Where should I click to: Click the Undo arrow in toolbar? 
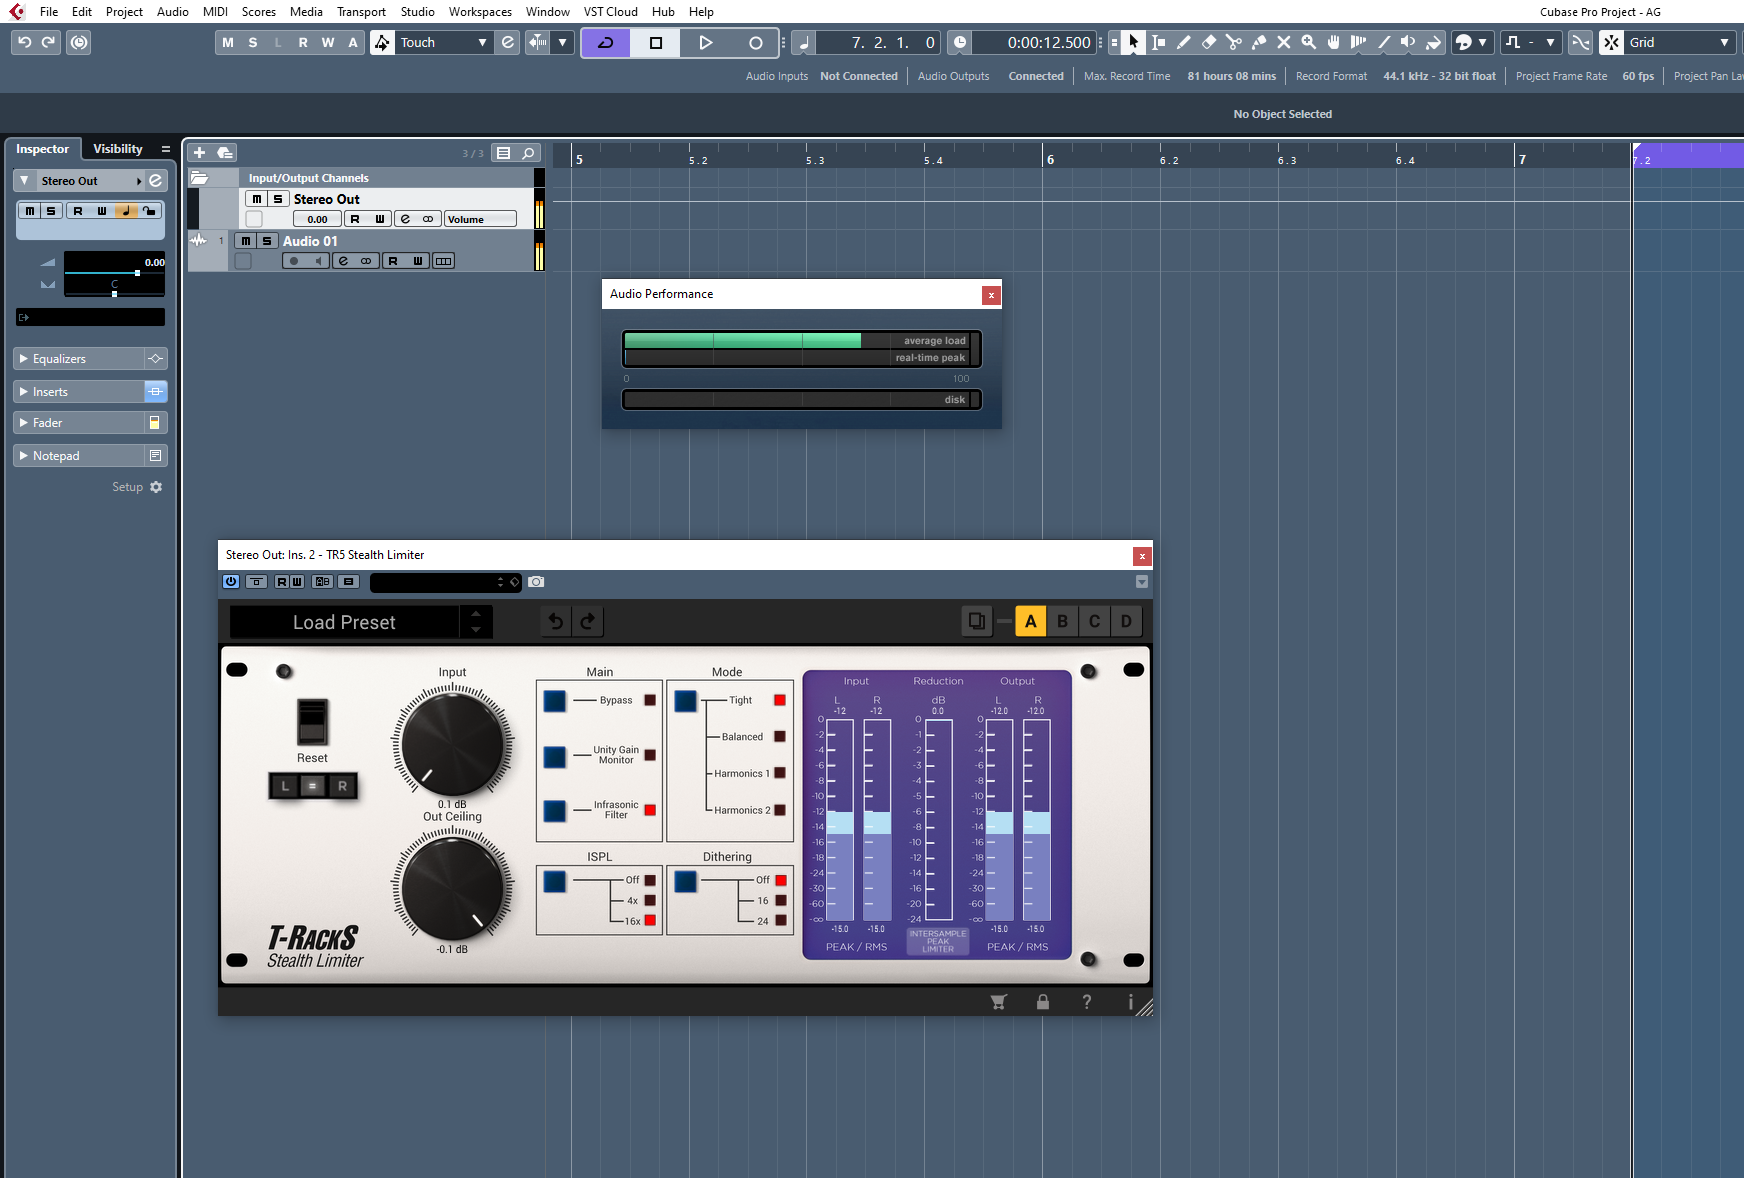tap(25, 42)
